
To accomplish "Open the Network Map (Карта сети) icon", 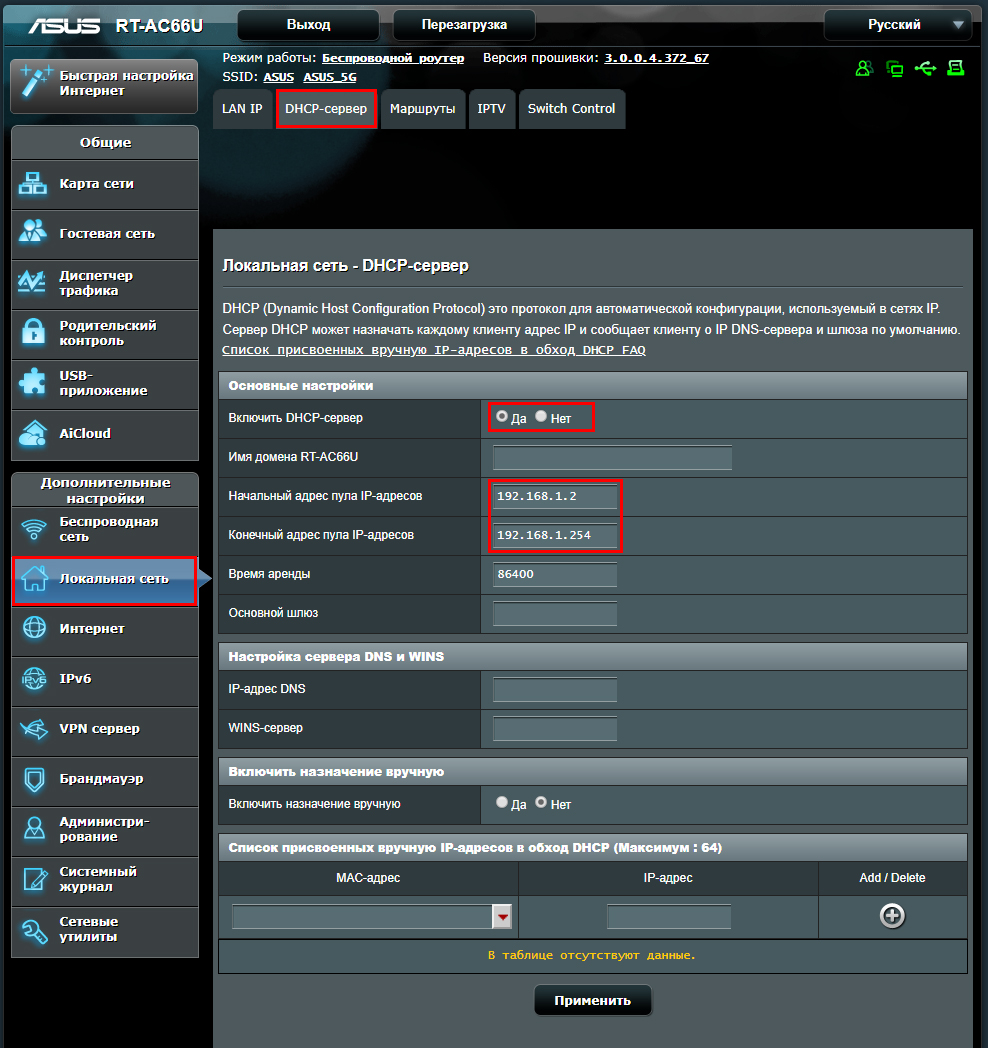I will click(x=33, y=184).
